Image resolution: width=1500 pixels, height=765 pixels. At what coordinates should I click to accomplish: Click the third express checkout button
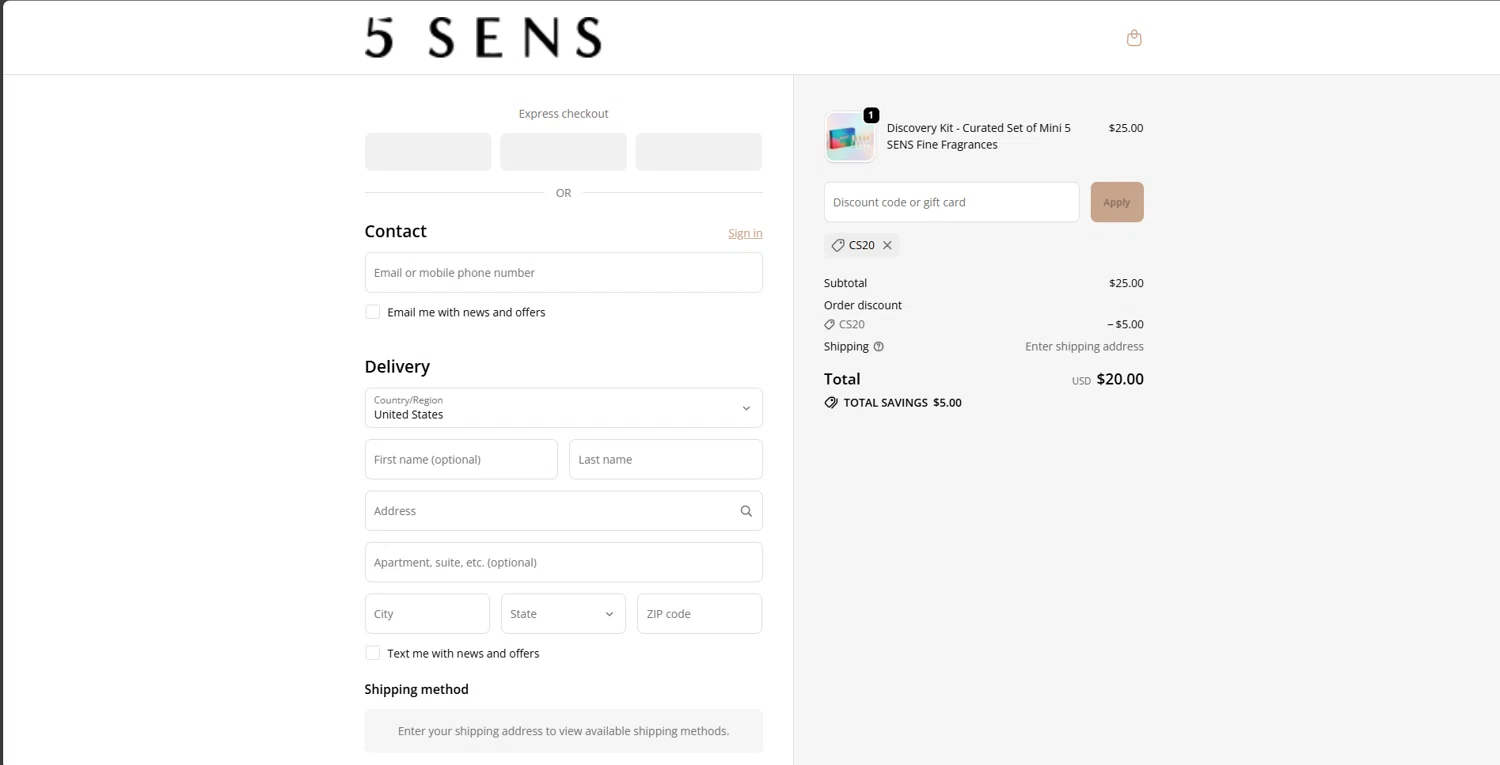699,152
